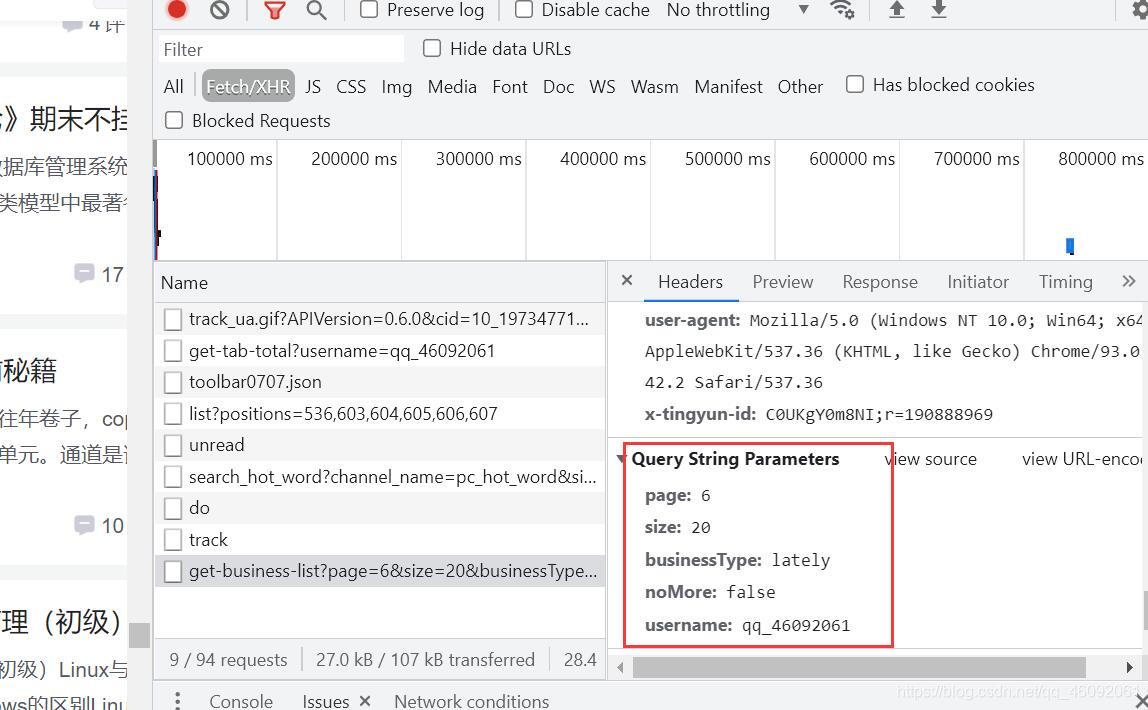Check Hide data URLs
Screen dimensions: 1148x710
coord(432,48)
